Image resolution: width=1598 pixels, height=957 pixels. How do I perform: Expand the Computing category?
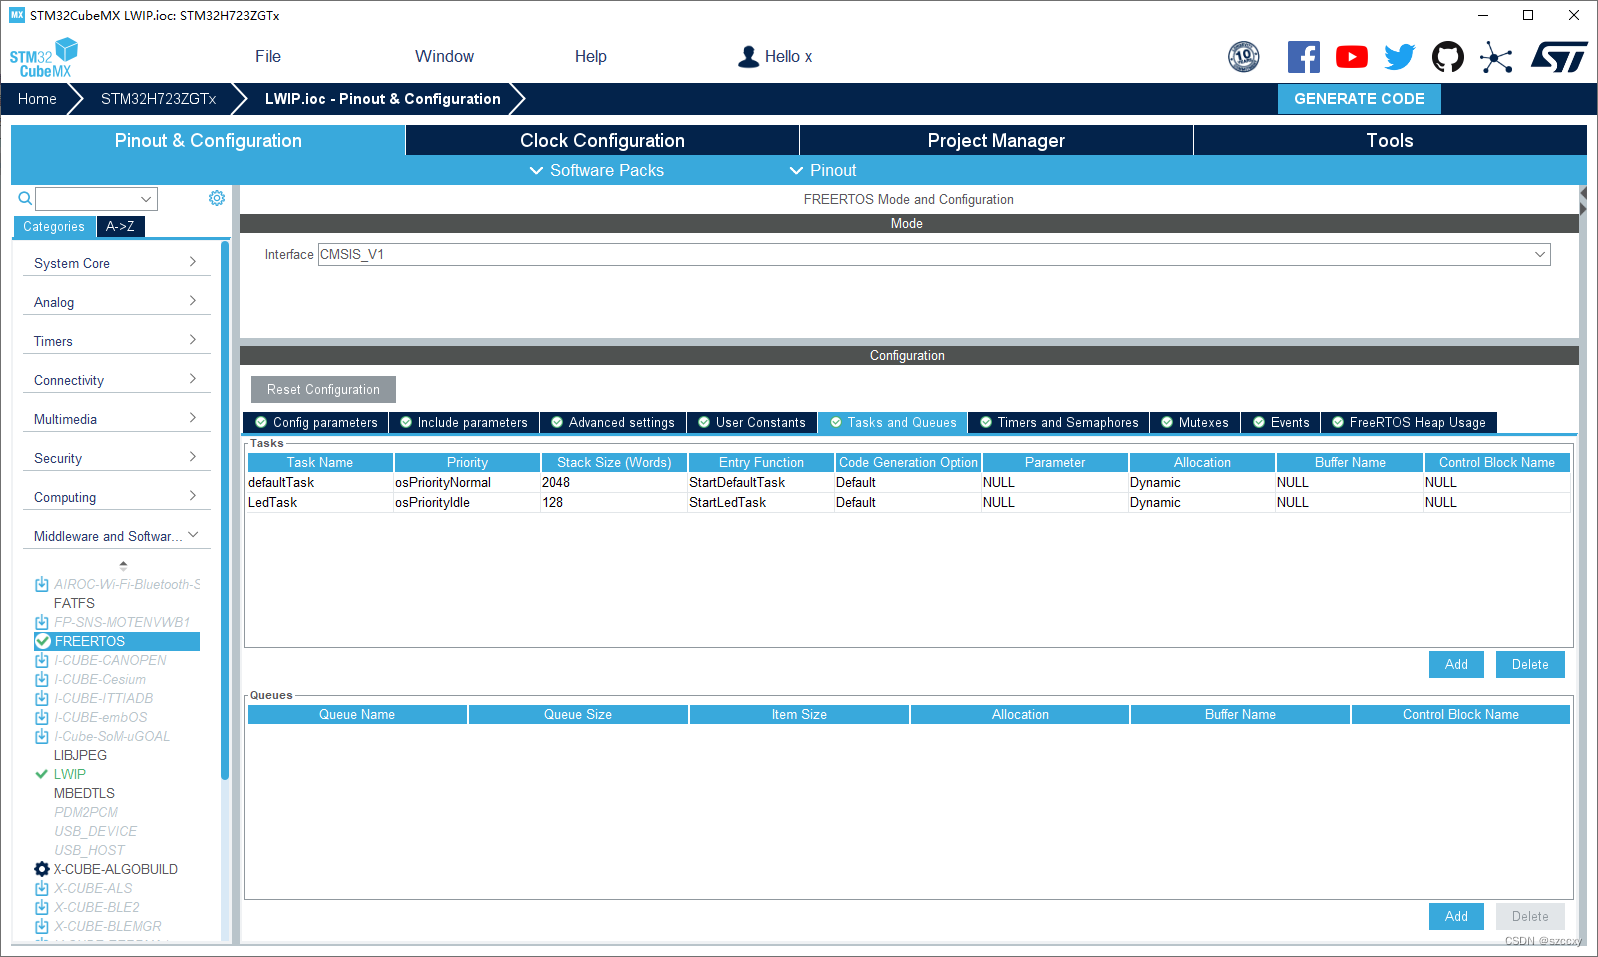point(116,497)
